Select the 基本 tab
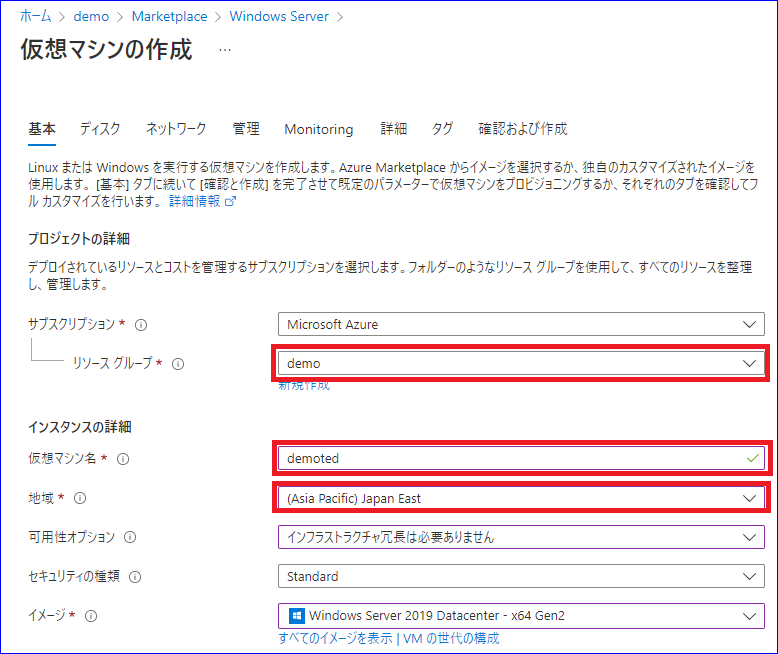The image size is (778, 654). pos(42,129)
